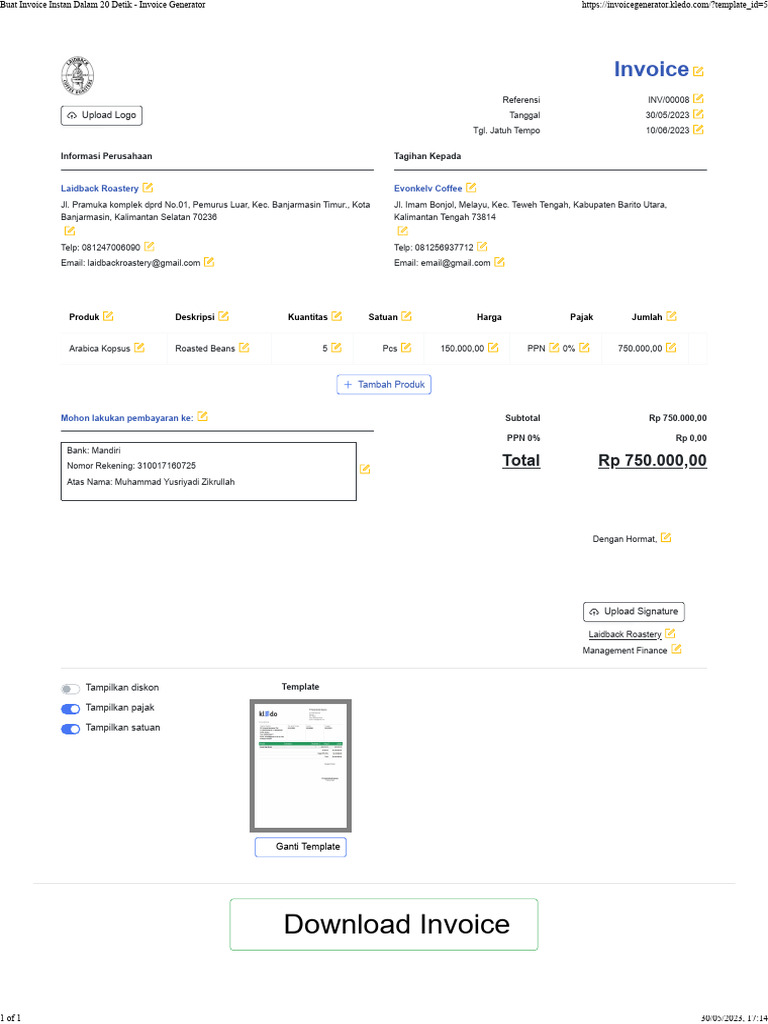Click Ganti Template button
Image resolution: width=768 pixels, height=1024 pixels.
300,847
